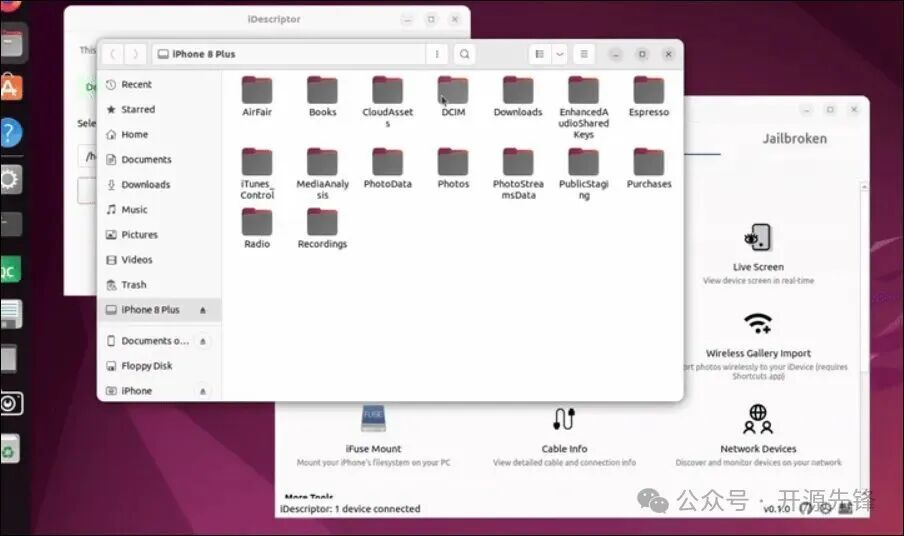Viewport: 904px width, 536px height.
Task: Open the Books folder
Action: point(322,97)
